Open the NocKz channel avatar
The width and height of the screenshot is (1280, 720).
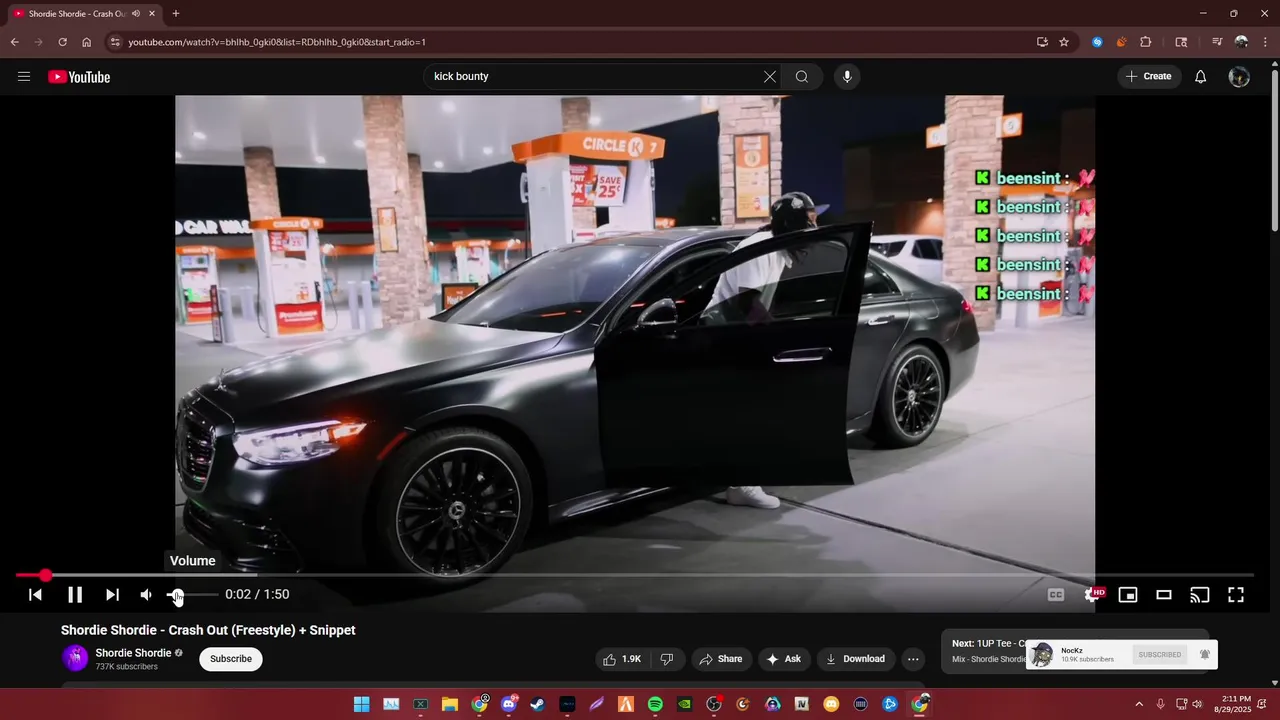[1042, 655]
